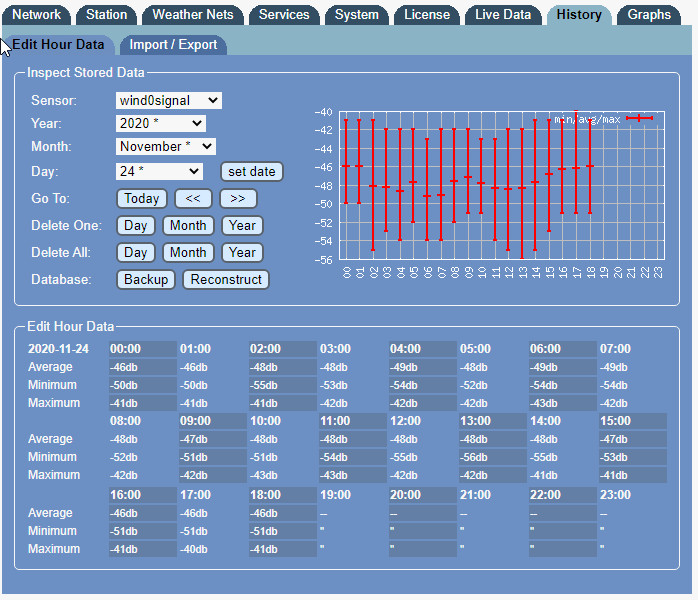Open the Sensor dropdown showing wind0signal
This screenshot has height=600, width=698.
pos(169,100)
